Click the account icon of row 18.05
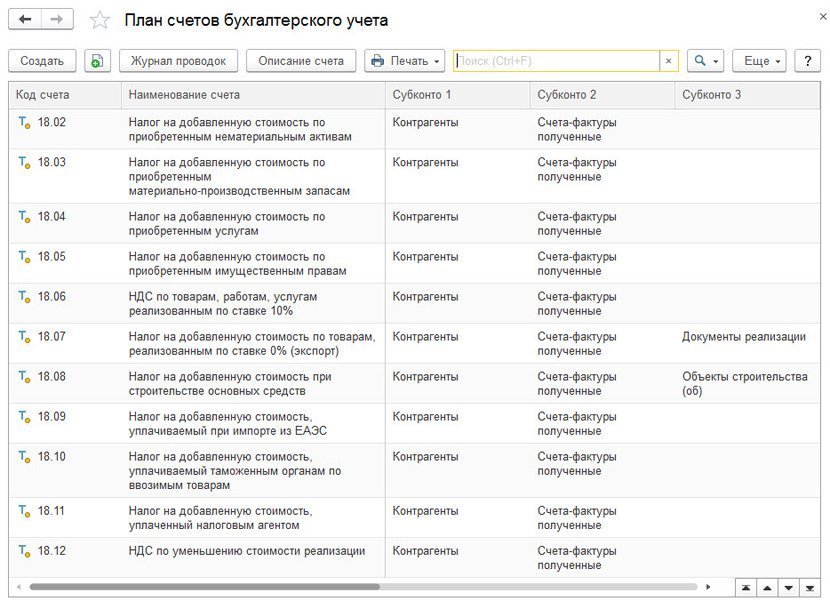The width and height of the screenshot is (830, 601). [x=24, y=257]
